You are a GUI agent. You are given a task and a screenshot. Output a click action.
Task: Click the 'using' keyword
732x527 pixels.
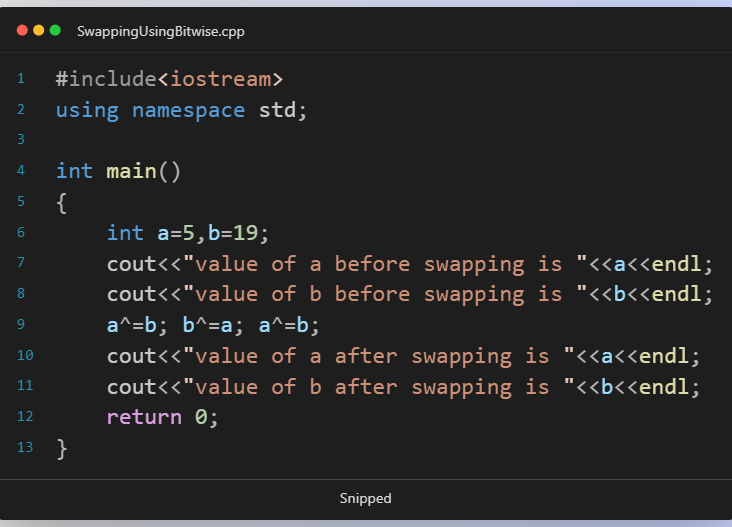(87, 111)
